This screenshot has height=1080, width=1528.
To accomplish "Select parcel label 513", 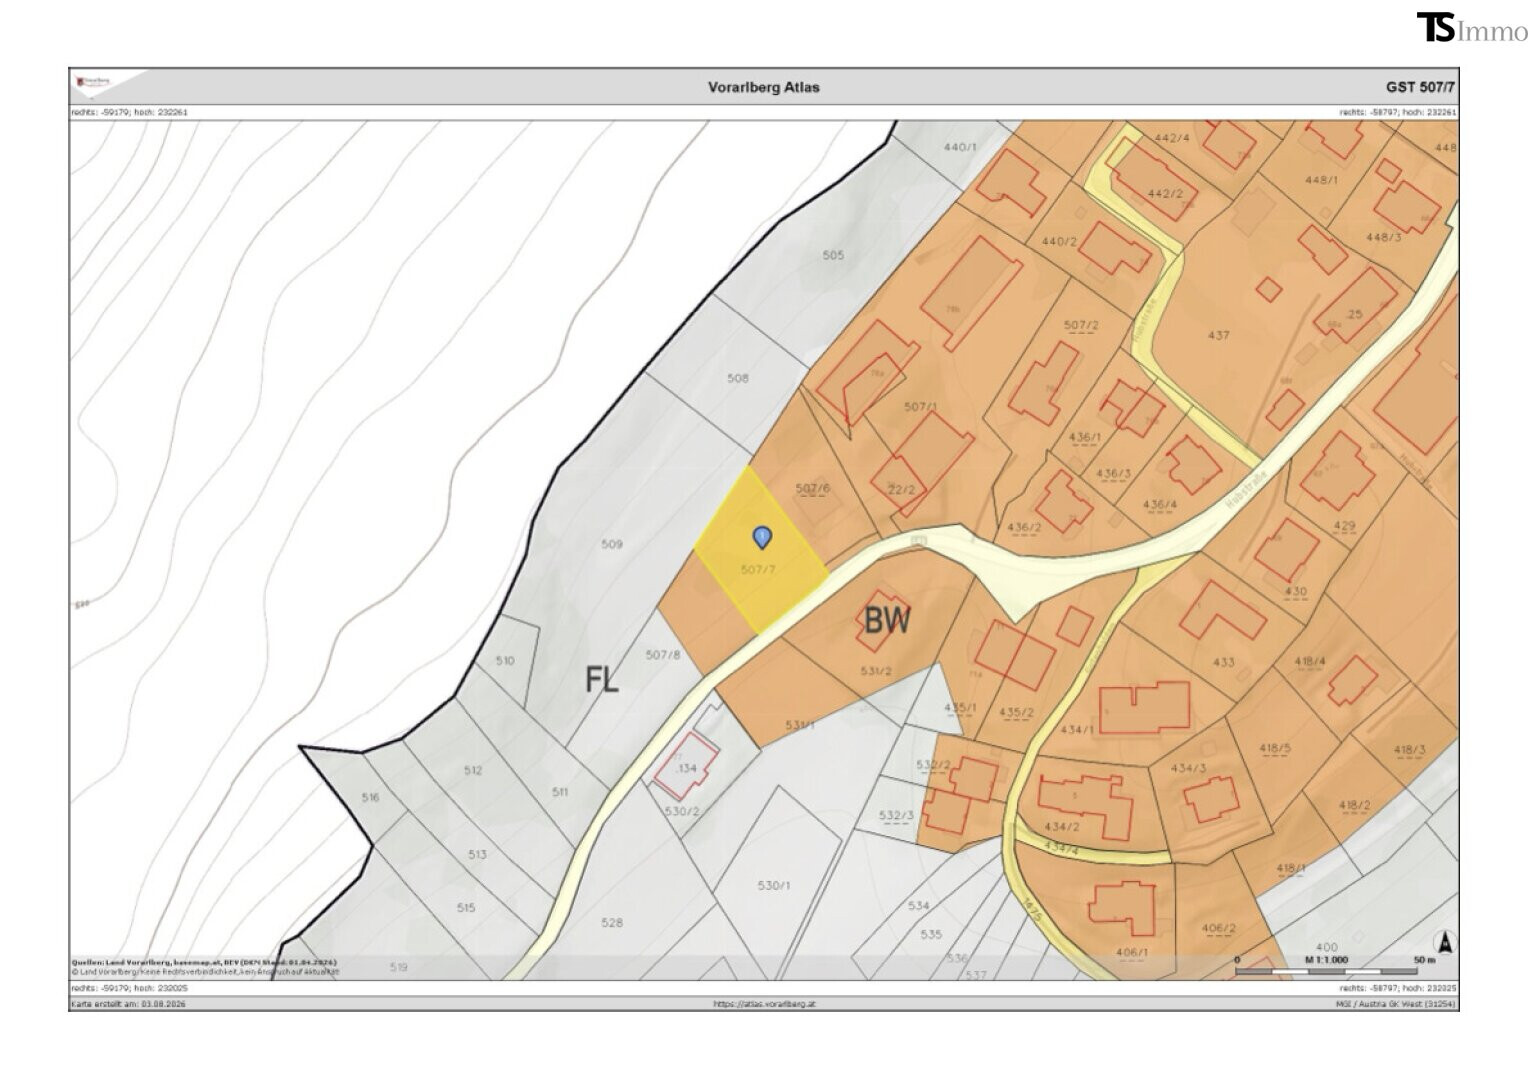I will tap(477, 854).
